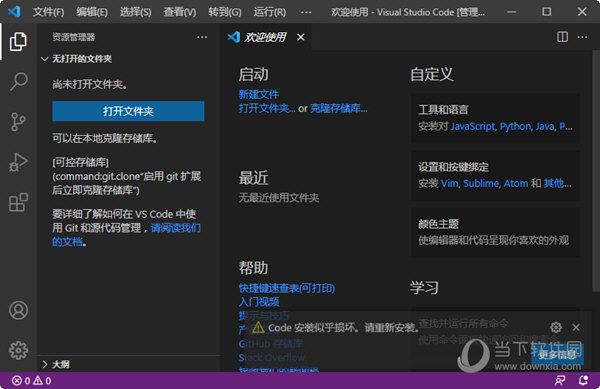Open notification settings gear icon
This screenshot has width=600, height=389.
coord(556,327)
